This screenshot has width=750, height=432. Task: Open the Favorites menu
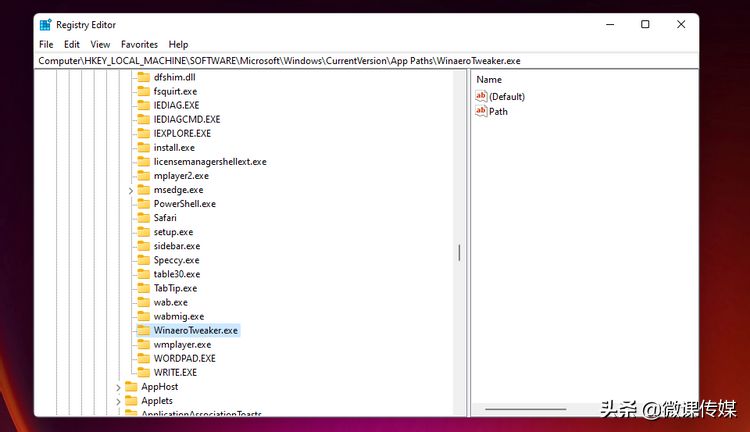(139, 44)
